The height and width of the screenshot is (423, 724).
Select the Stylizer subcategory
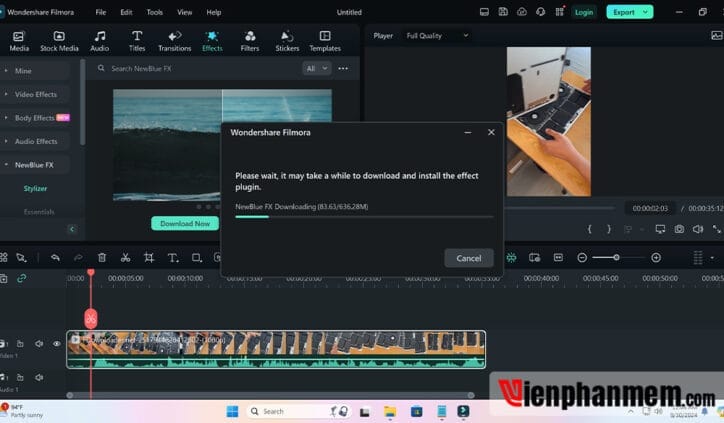(35, 189)
